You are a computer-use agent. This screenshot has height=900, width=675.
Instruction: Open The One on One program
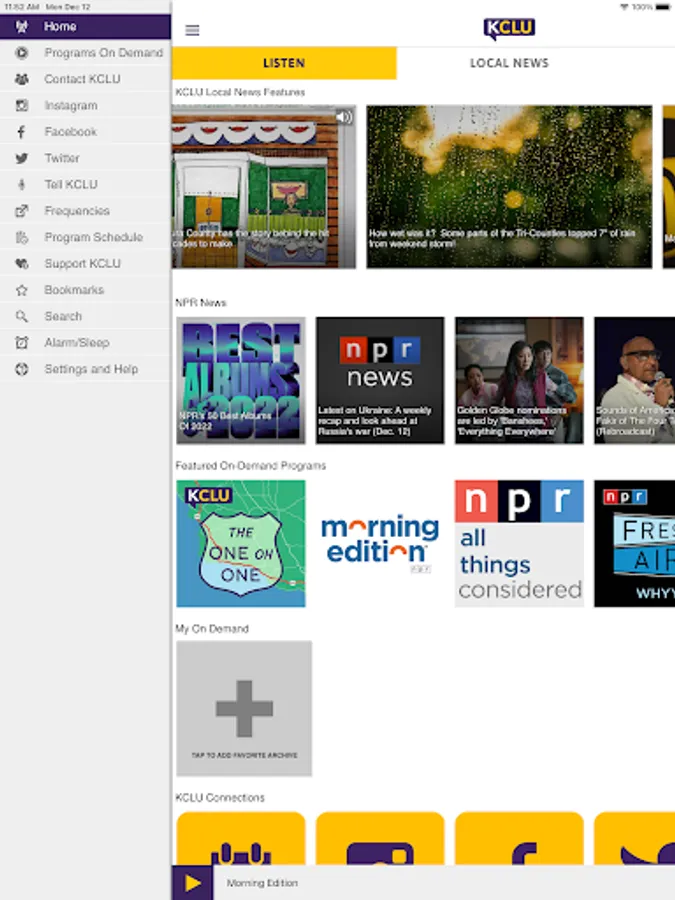click(x=241, y=544)
